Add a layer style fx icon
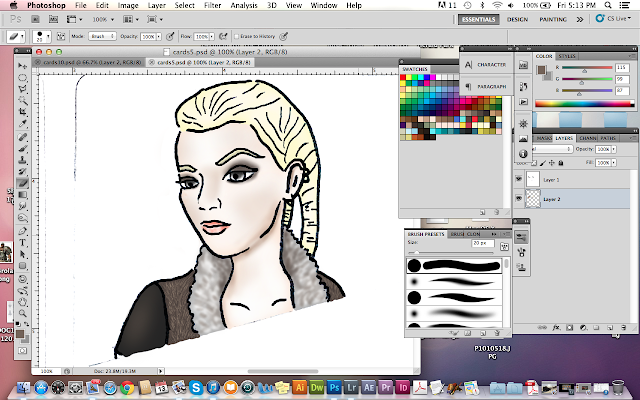The image size is (640, 400). pos(556,328)
